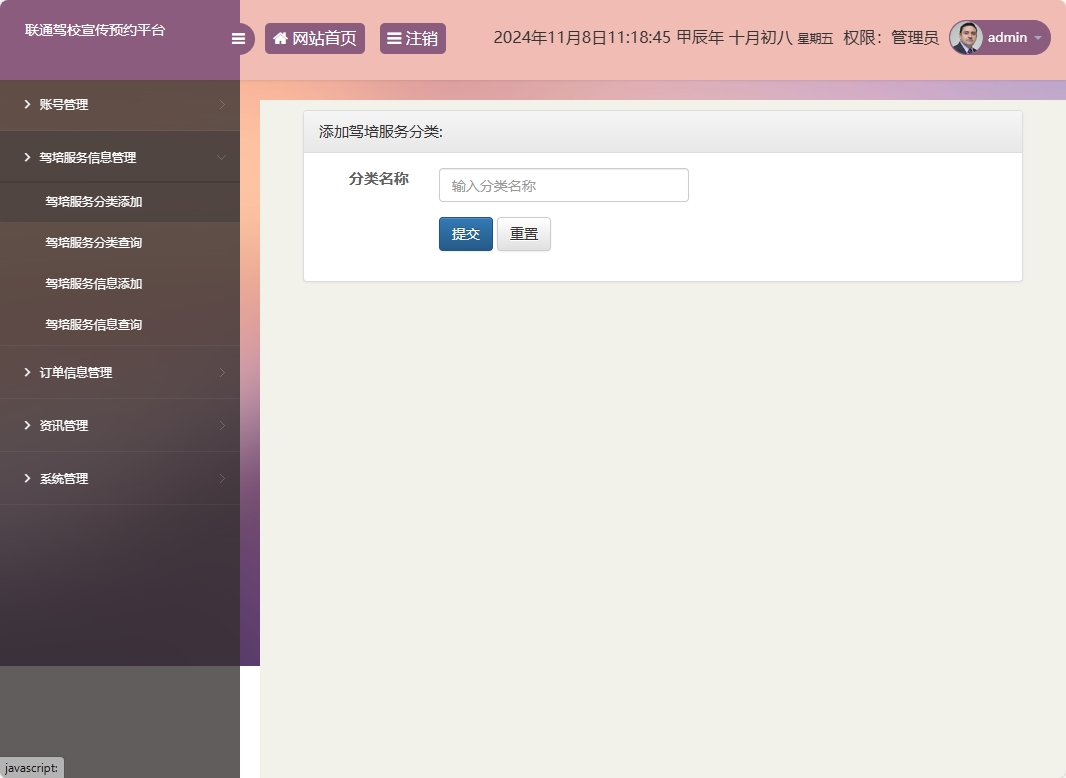Open 驾培服务信息查询 submenu item
This screenshot has height=778, width=1066.
pos(120,324)
